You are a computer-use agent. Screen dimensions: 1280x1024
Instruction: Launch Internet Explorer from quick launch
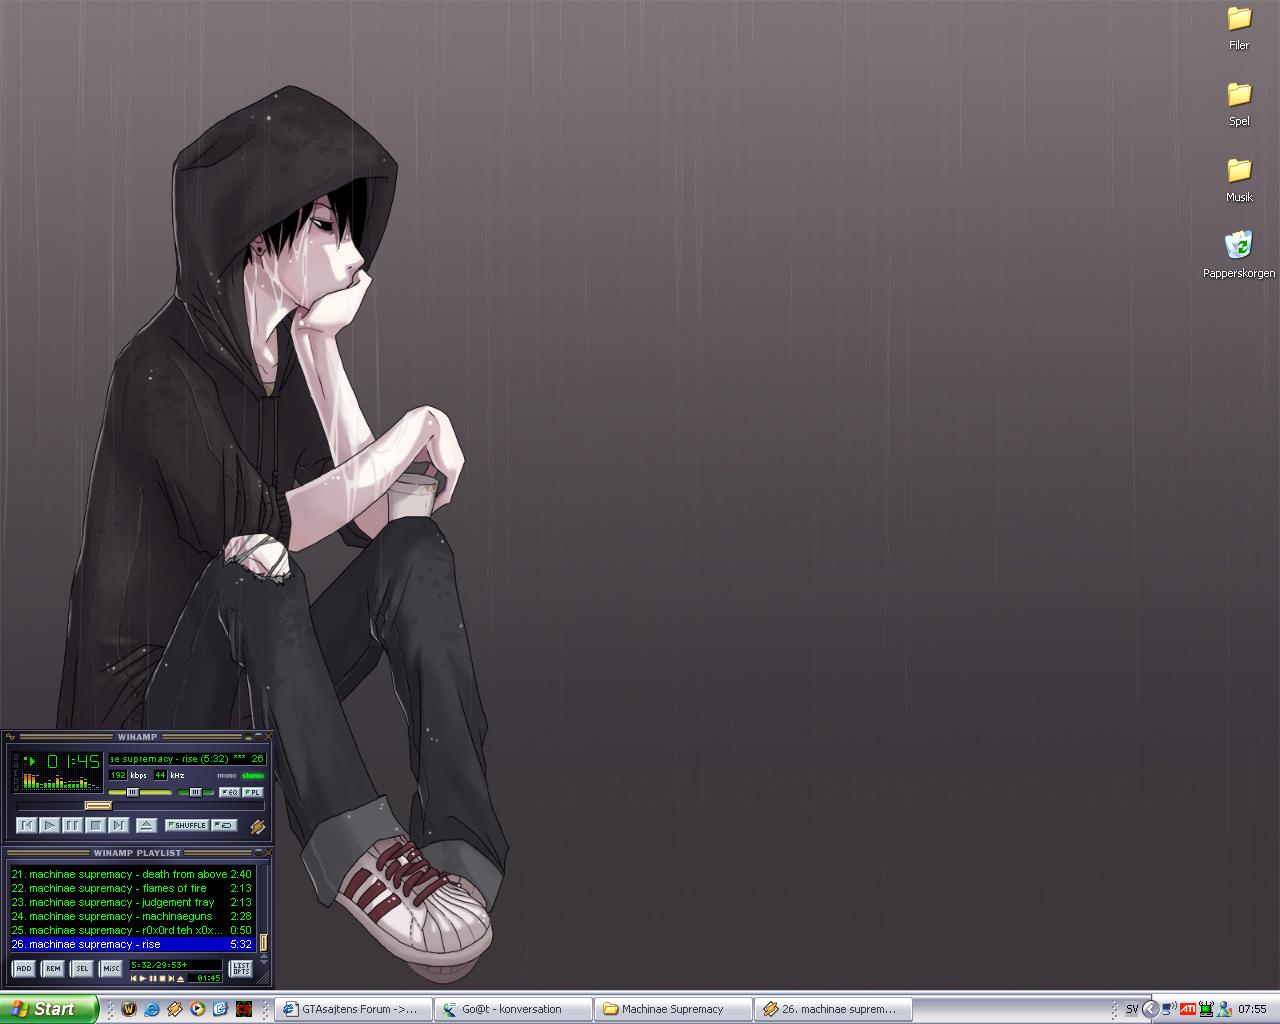(x=152, y=1009)
